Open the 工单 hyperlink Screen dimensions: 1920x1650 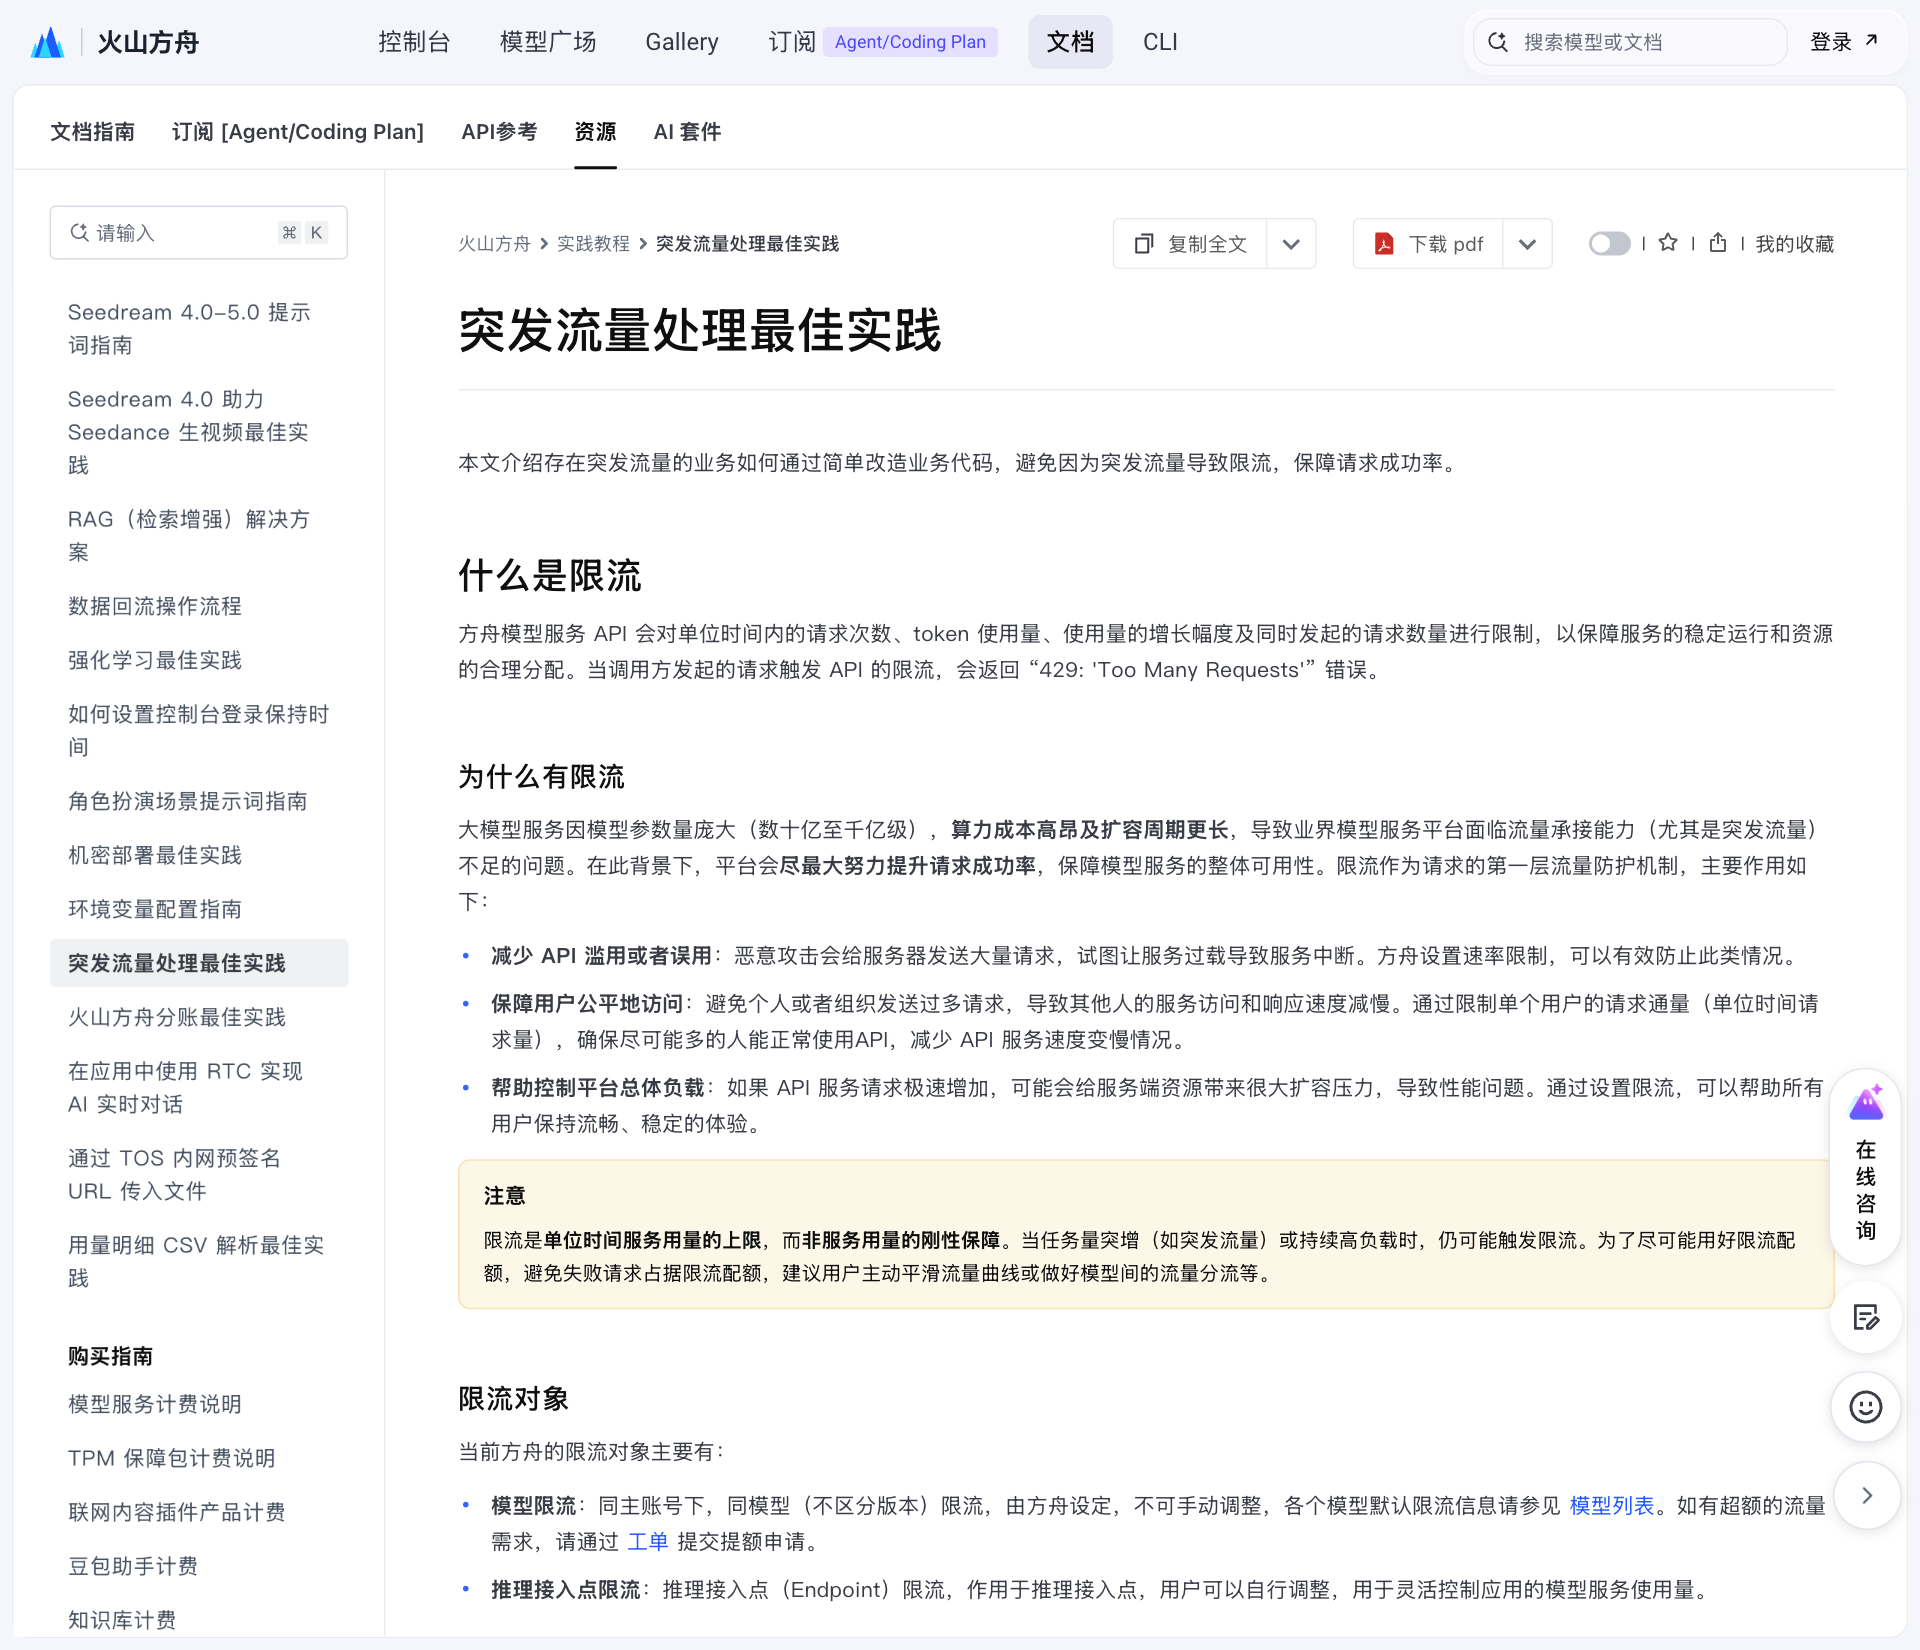pos(648,1542)
